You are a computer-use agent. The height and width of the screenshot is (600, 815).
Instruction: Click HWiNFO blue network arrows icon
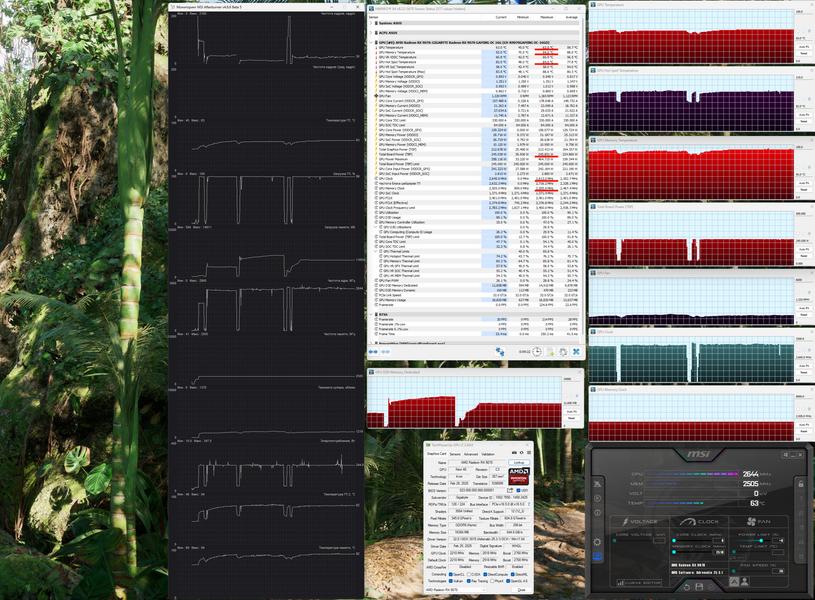(x=500, y=351)
